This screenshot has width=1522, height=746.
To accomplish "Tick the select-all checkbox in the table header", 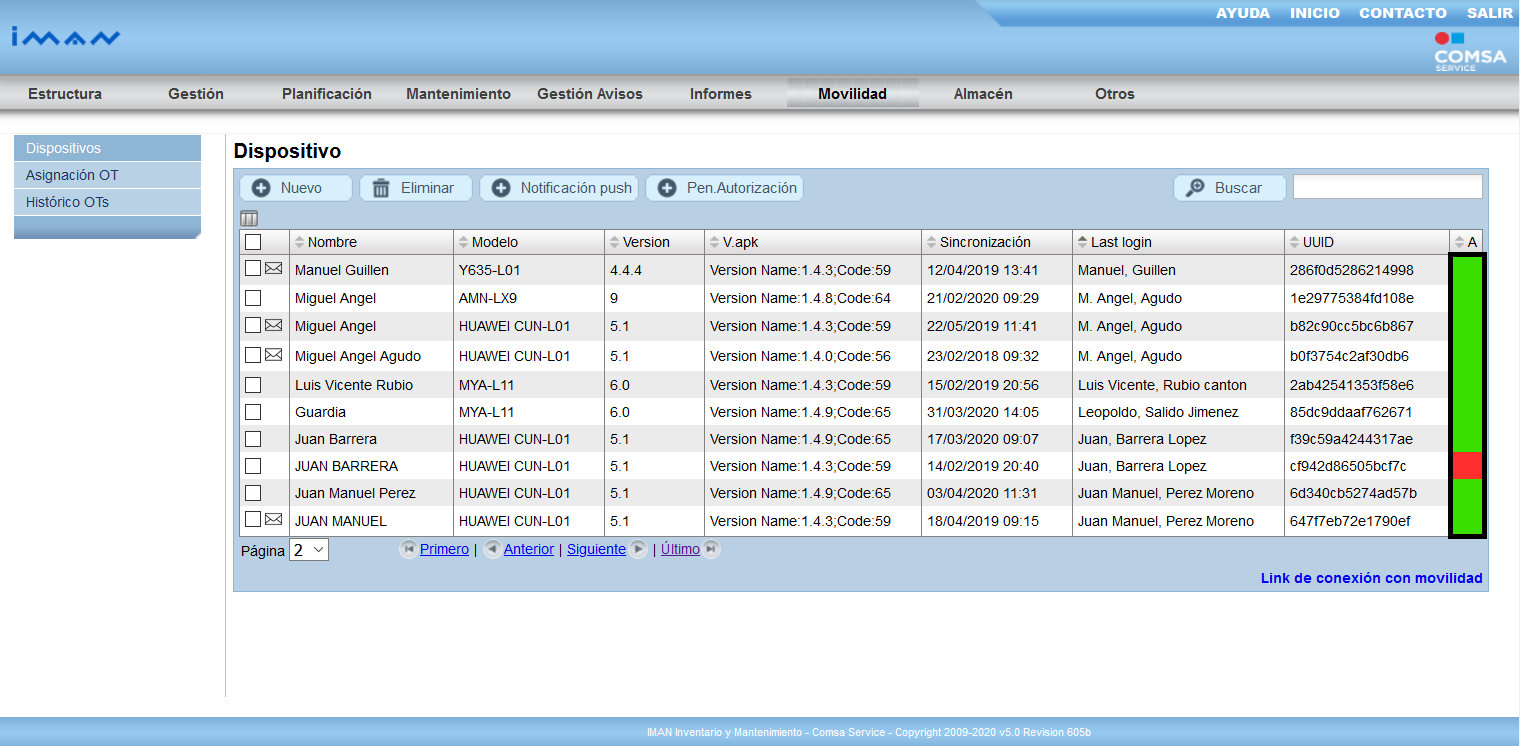I will pos(253,242).
